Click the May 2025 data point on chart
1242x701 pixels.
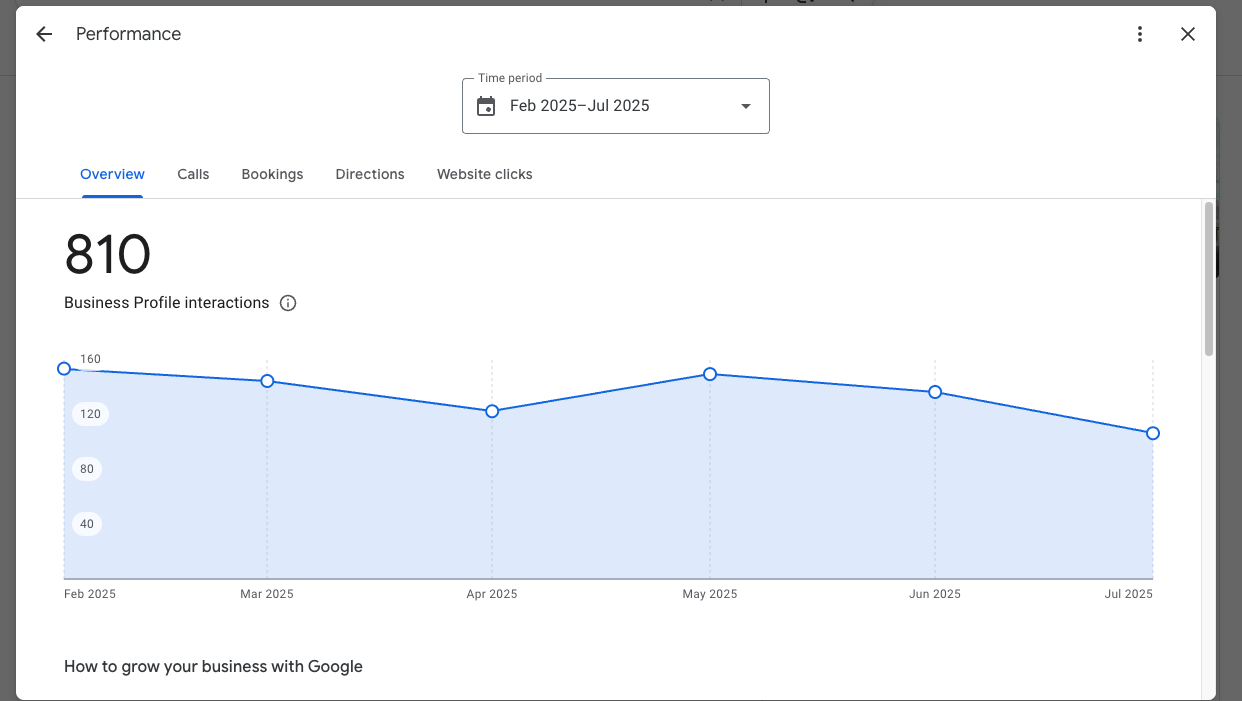pos(710,374)
